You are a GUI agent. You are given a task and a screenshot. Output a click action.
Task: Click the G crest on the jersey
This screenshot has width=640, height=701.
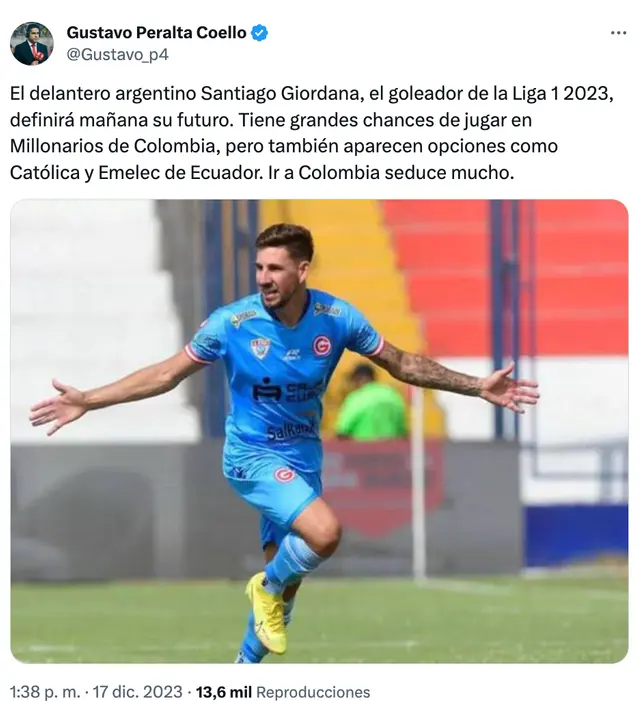[x=322, y=345]
